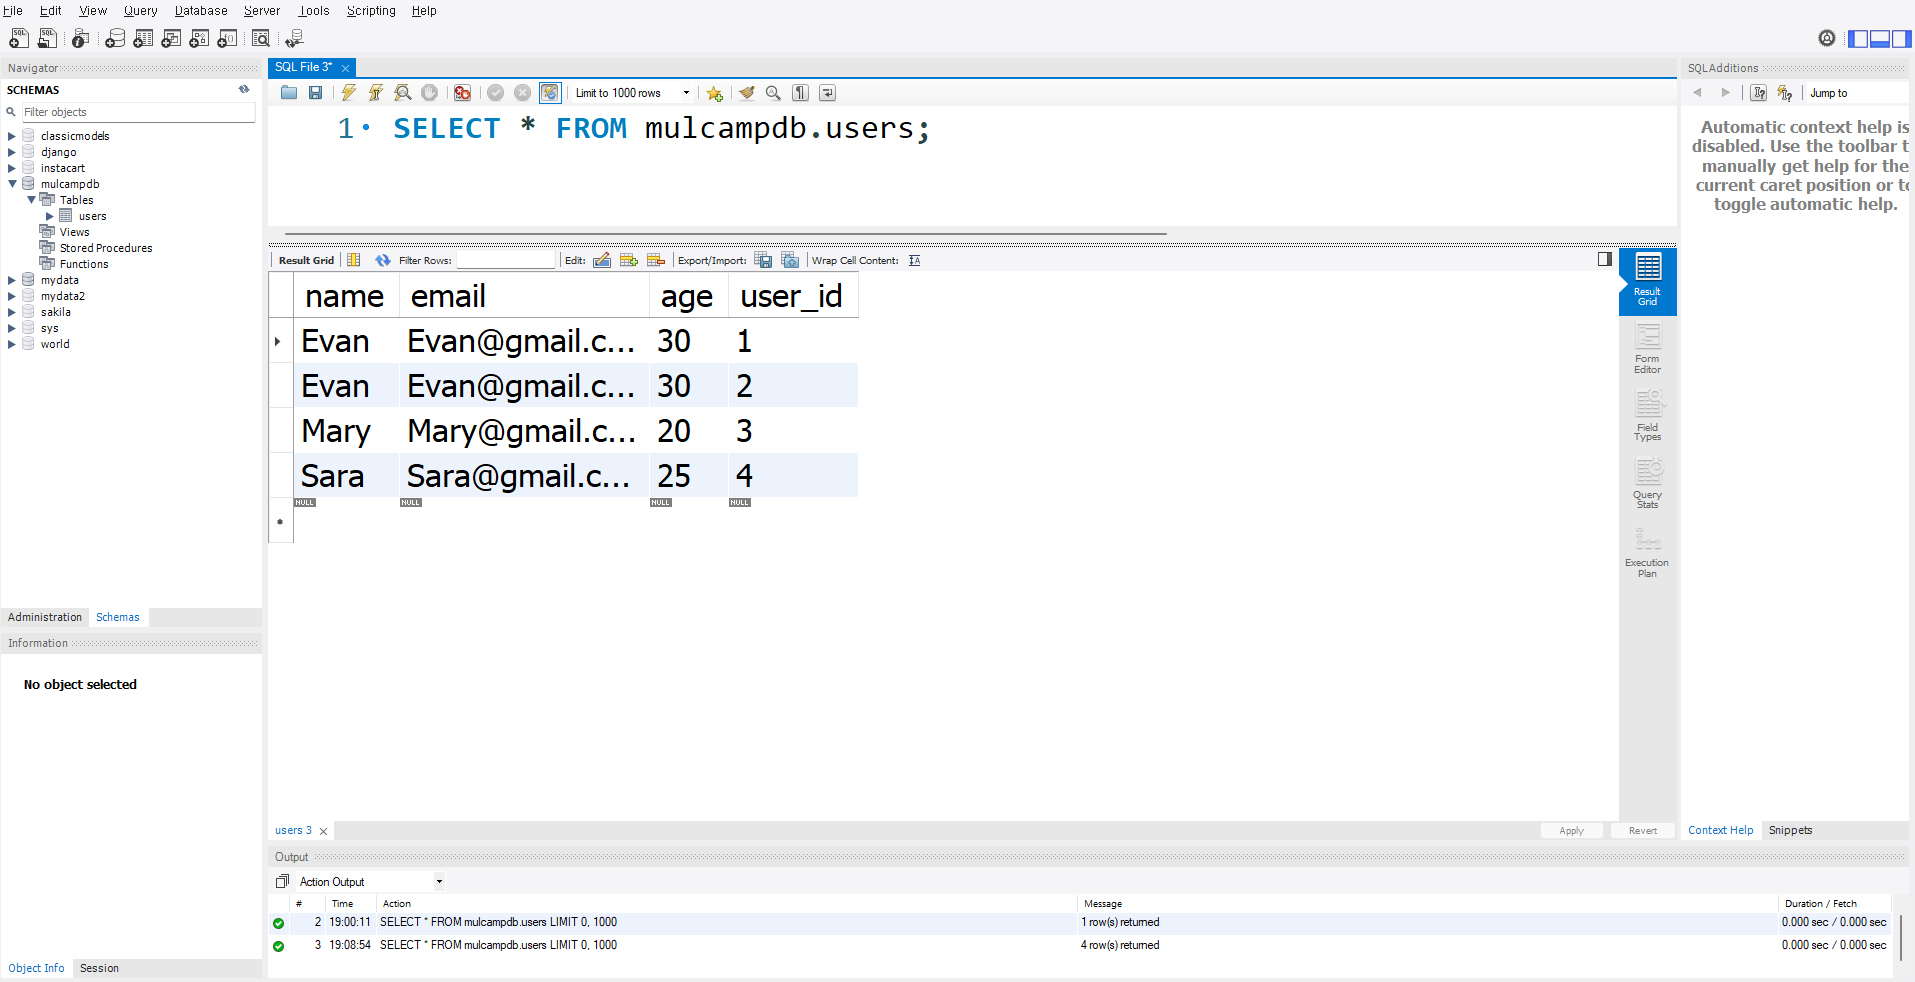The image size is (1915, 982).
Task: Select the Refresh result grid icon
Action: tap(383, 260)
